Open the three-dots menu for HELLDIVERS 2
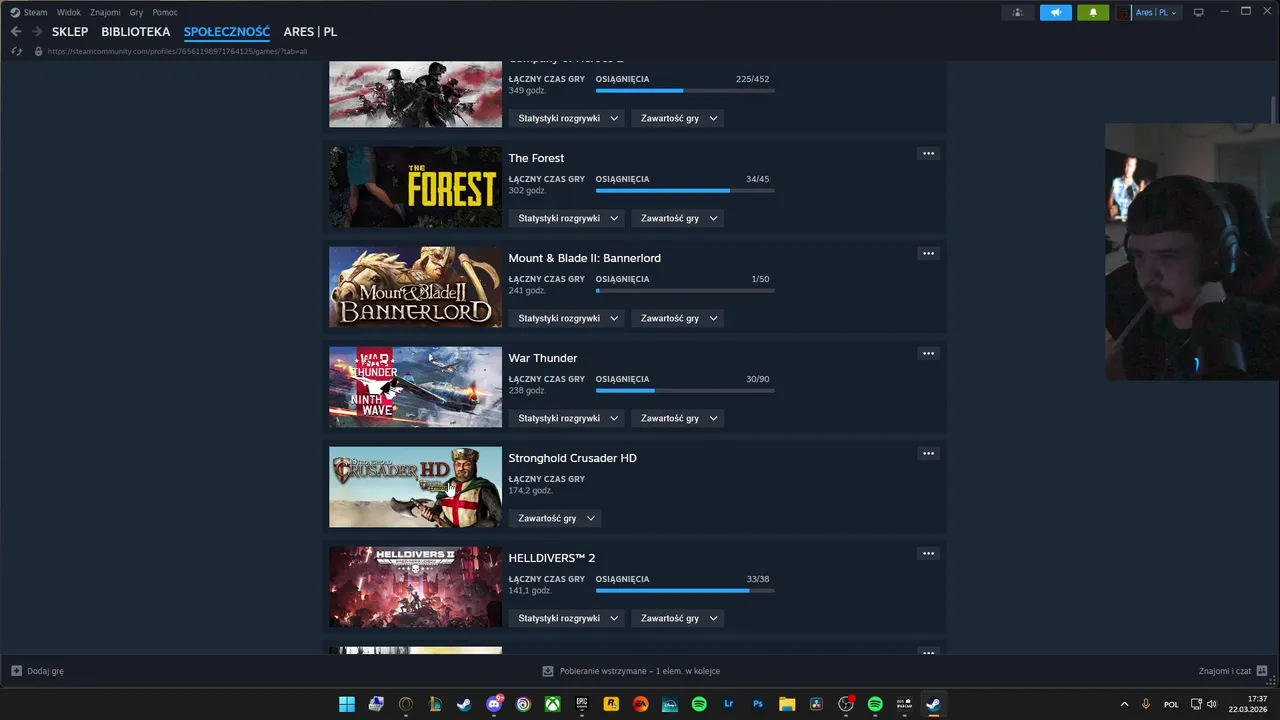 click(928, 553)
